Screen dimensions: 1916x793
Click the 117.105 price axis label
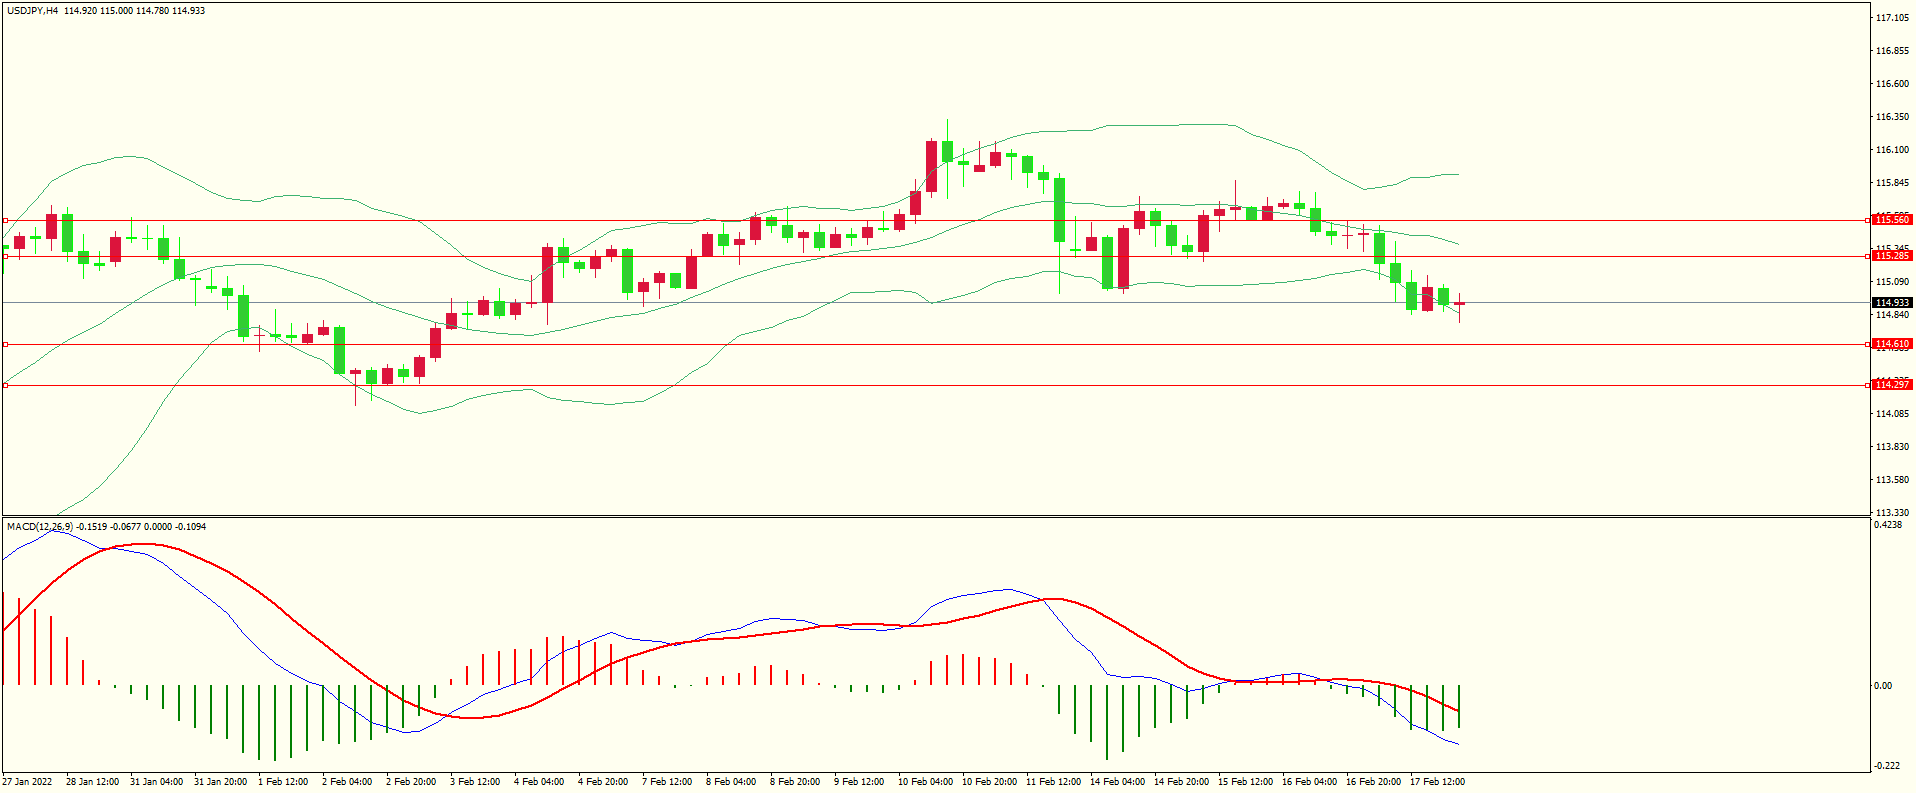point(1892,18)
